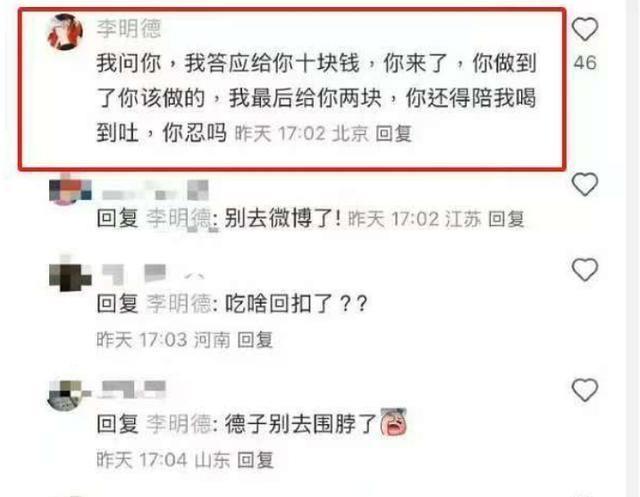Click 回复 next to 昨天 17:02 江苏
This screenshot has height=497, width=640.
506,219
